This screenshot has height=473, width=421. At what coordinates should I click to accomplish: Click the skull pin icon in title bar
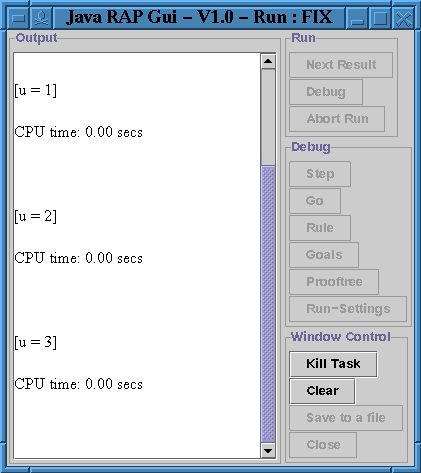pos(41,18)
